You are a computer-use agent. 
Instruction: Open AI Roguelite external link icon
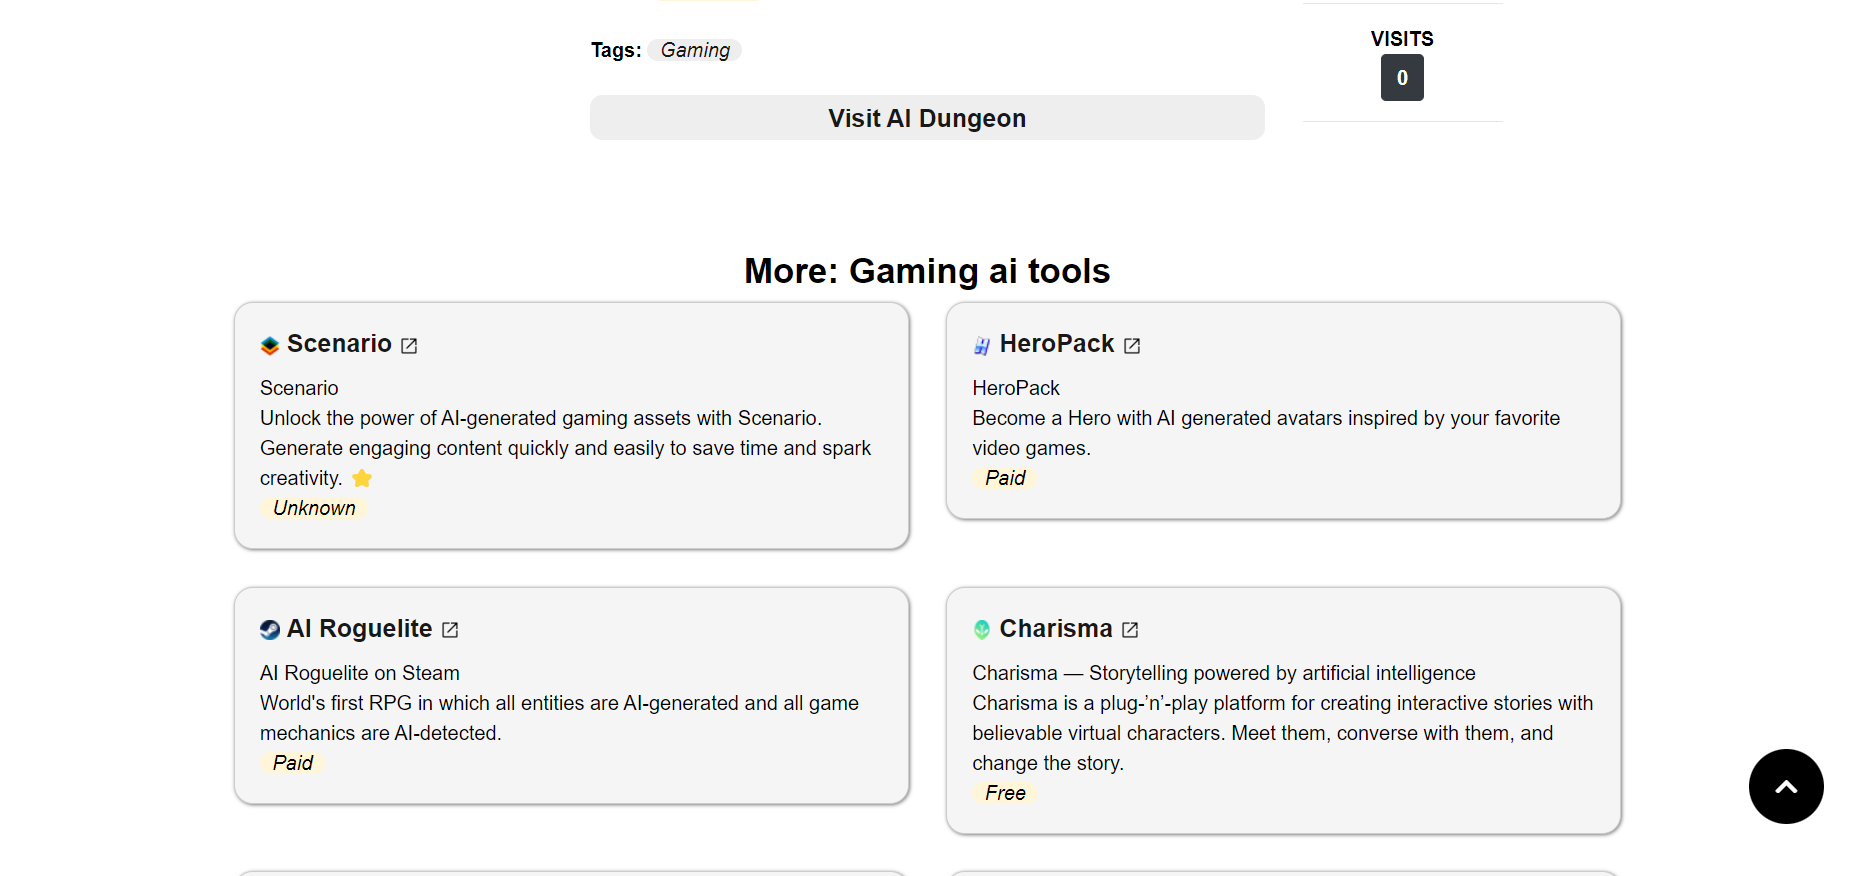tap(450, 630)
